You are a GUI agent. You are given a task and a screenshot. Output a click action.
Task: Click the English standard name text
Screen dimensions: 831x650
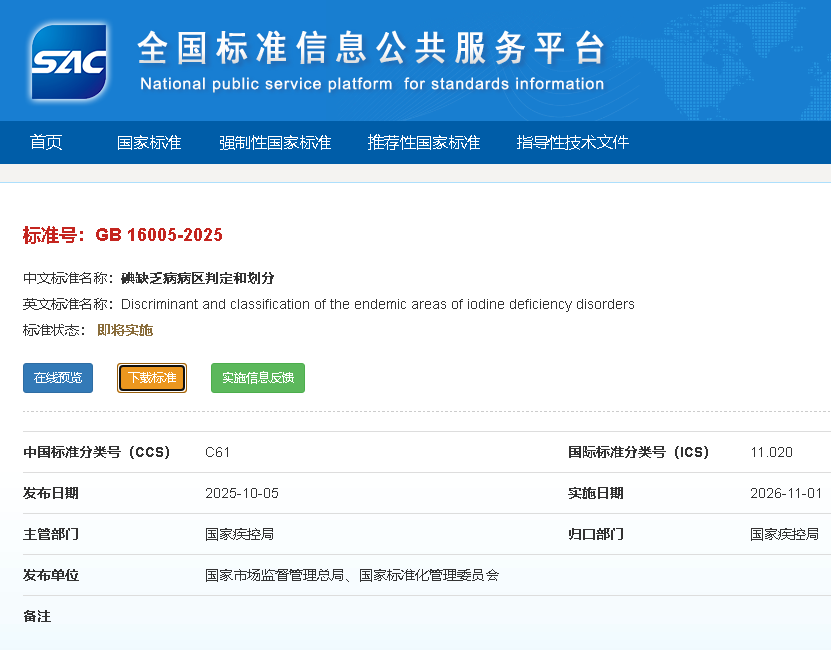[x=378, y=304]
